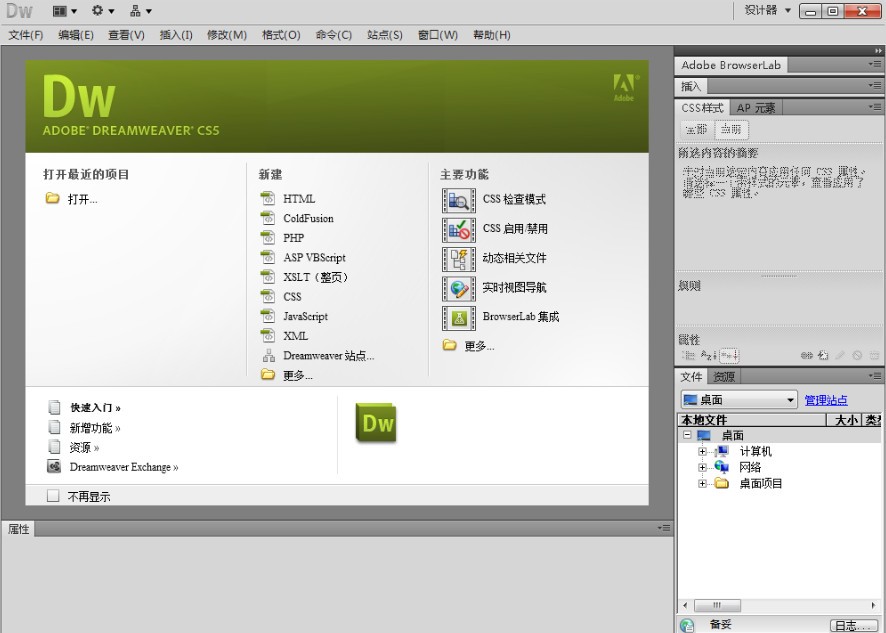This screenshot has height=633, width=886.
Task: Click the folder icon beside 更多 under 主要功能
Action: tap(450, 345)
